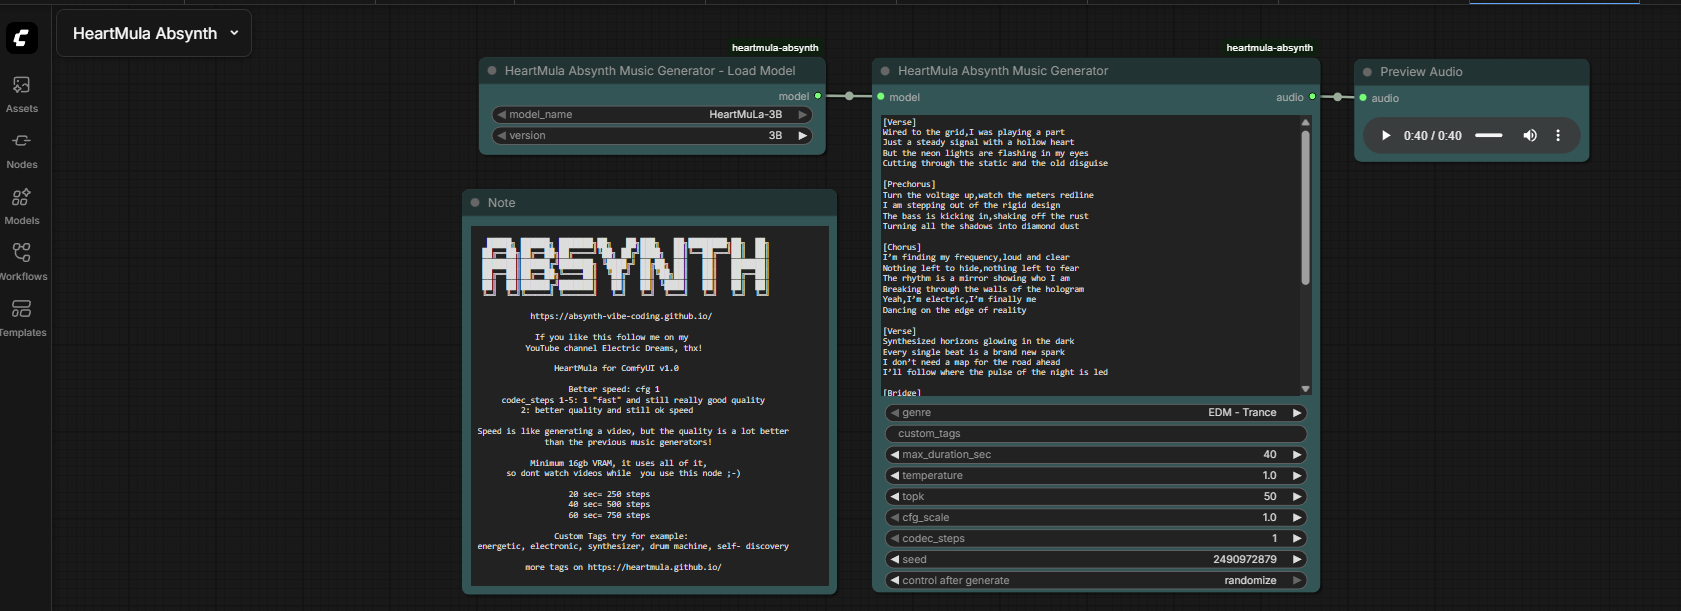Select next genre with right arrow

1297,412
